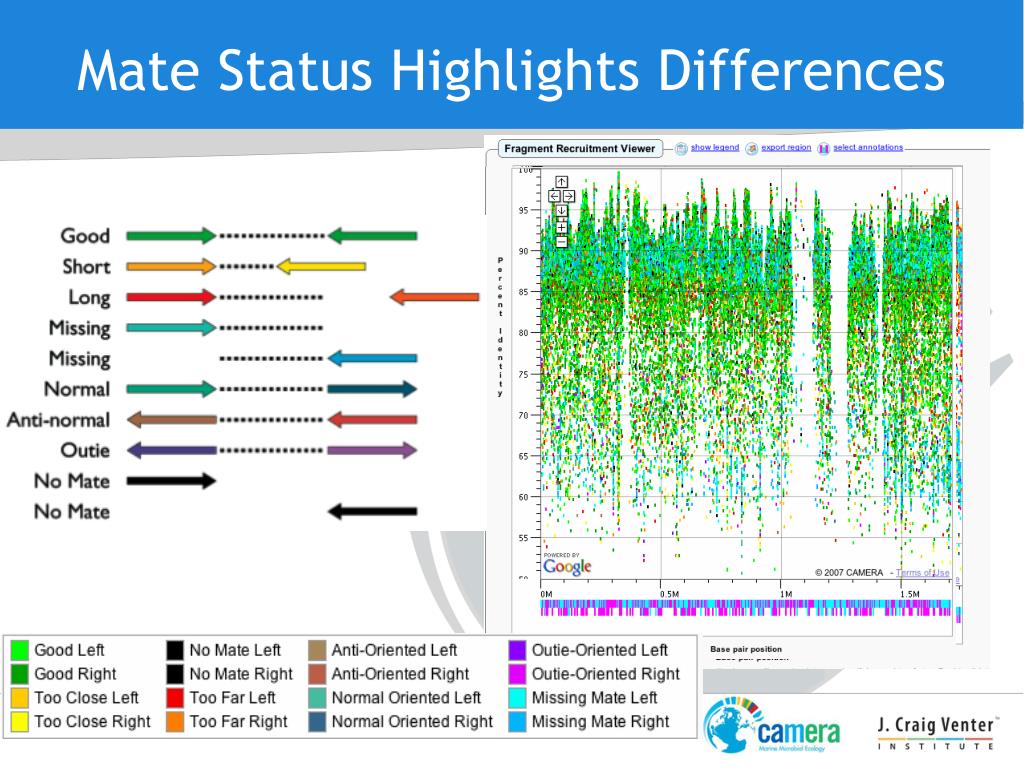Open the export region link
The height and width of the screenshot is (777, 1024).
(786, 148)
